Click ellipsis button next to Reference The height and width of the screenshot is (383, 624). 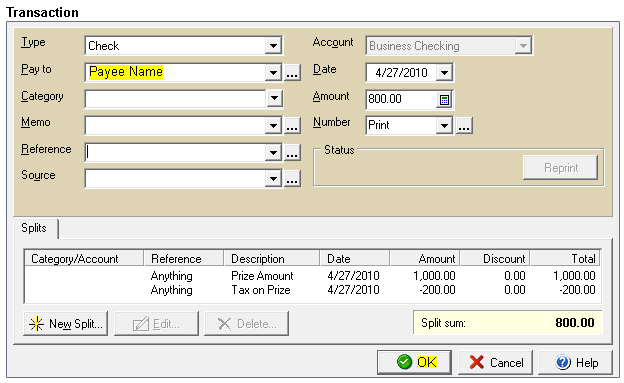292,152
